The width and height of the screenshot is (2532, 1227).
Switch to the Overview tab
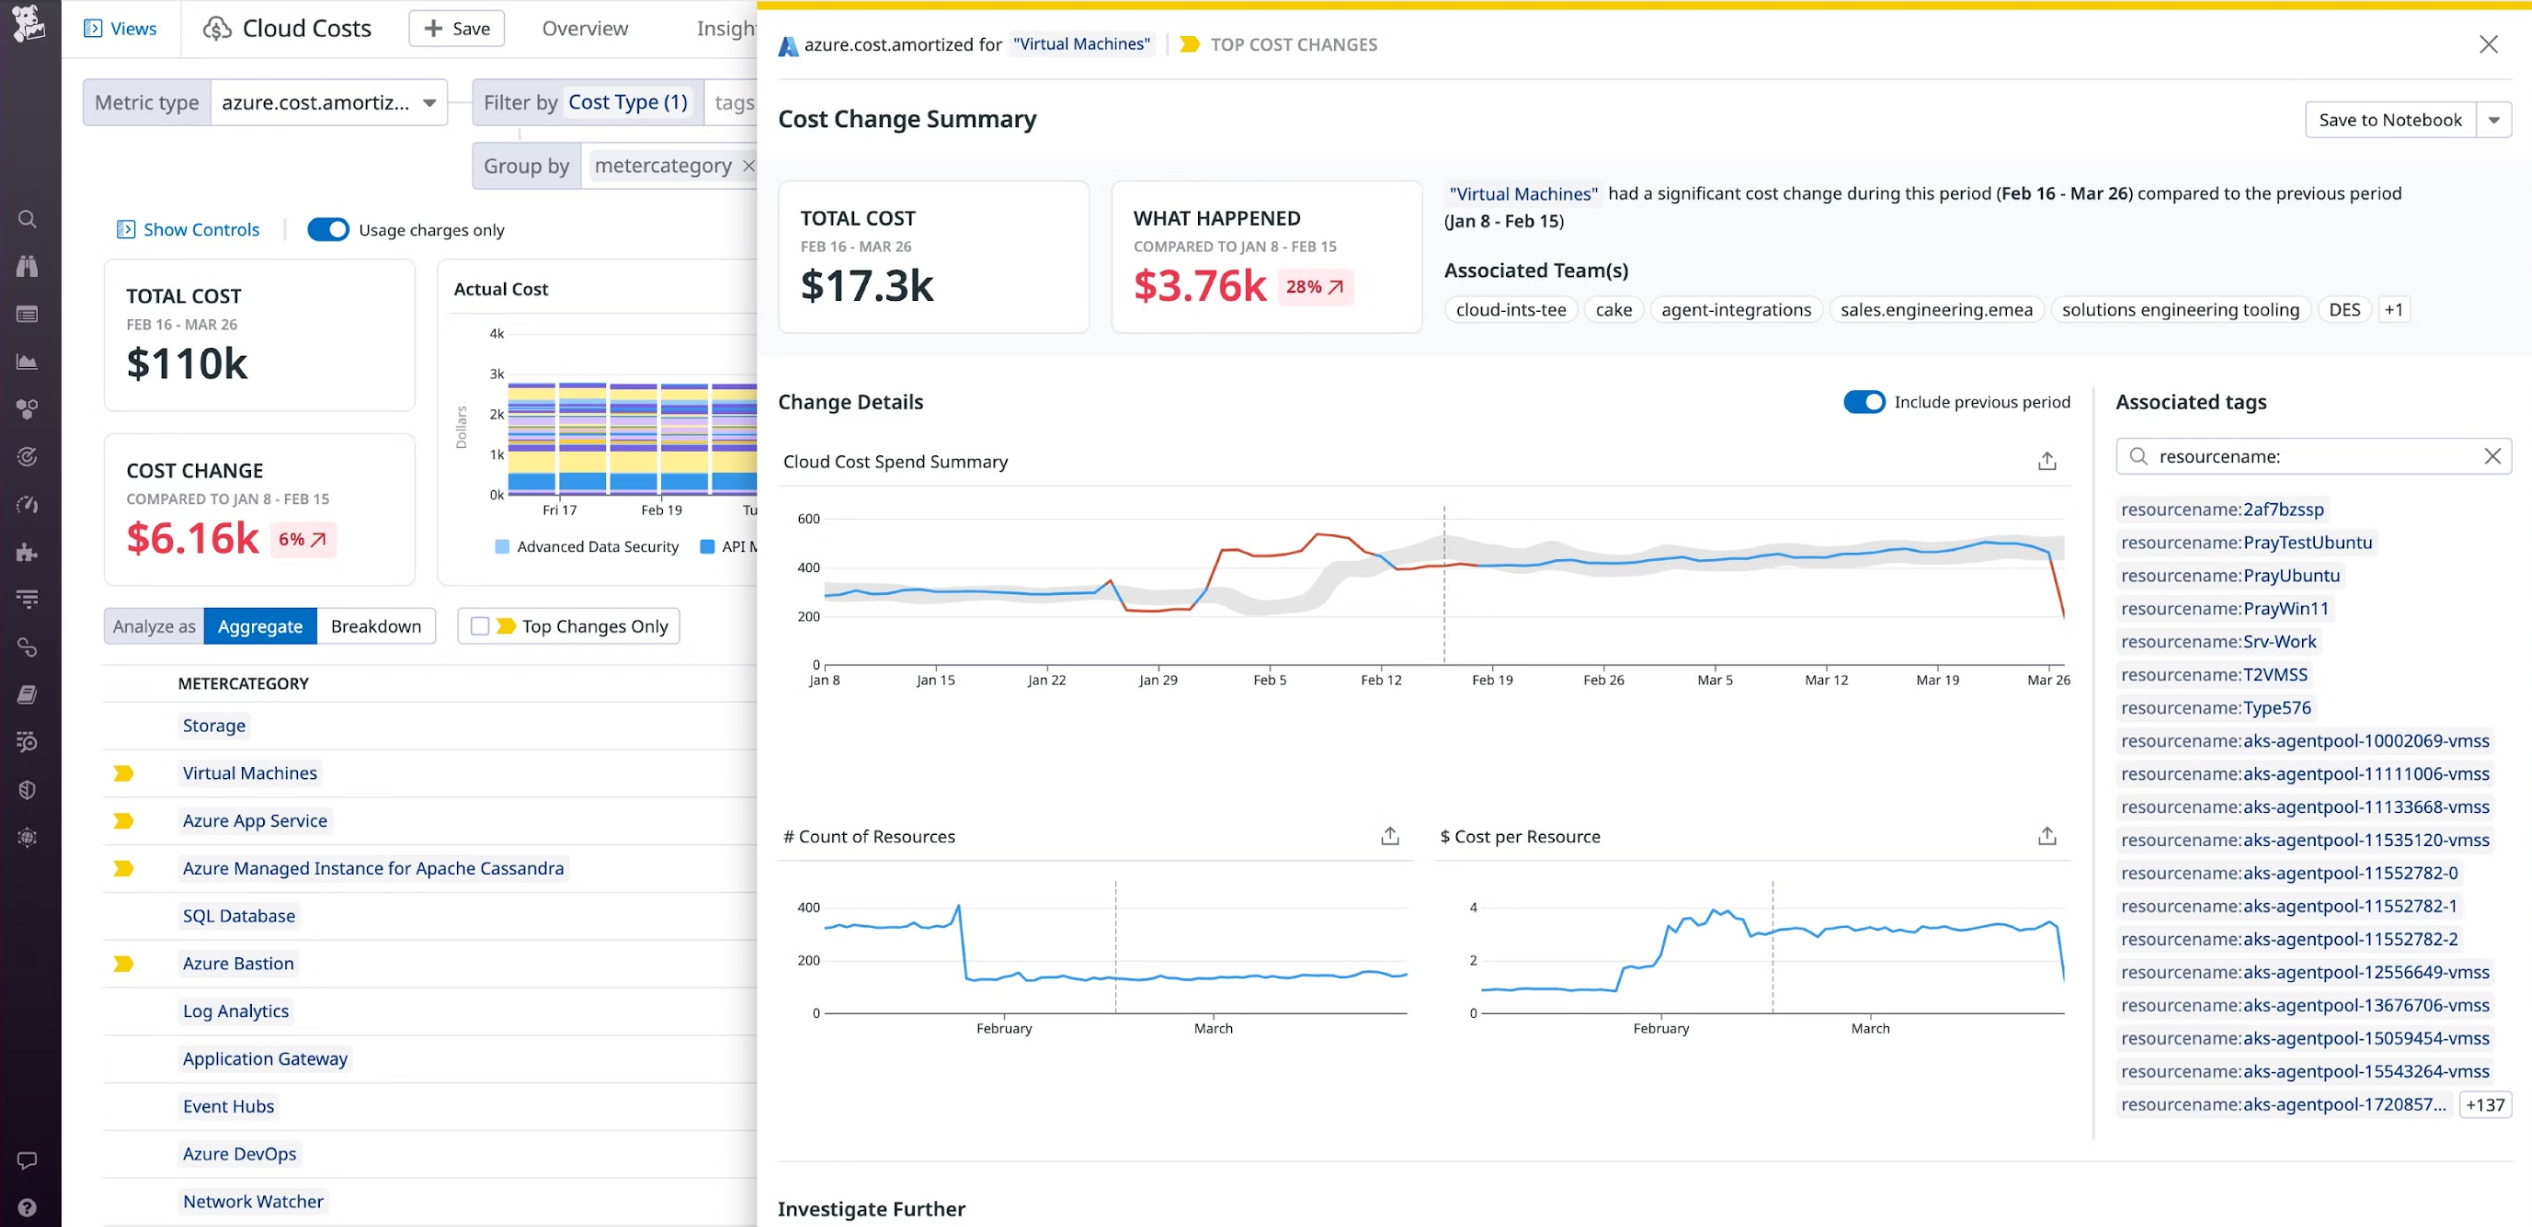tap(583, 28)
